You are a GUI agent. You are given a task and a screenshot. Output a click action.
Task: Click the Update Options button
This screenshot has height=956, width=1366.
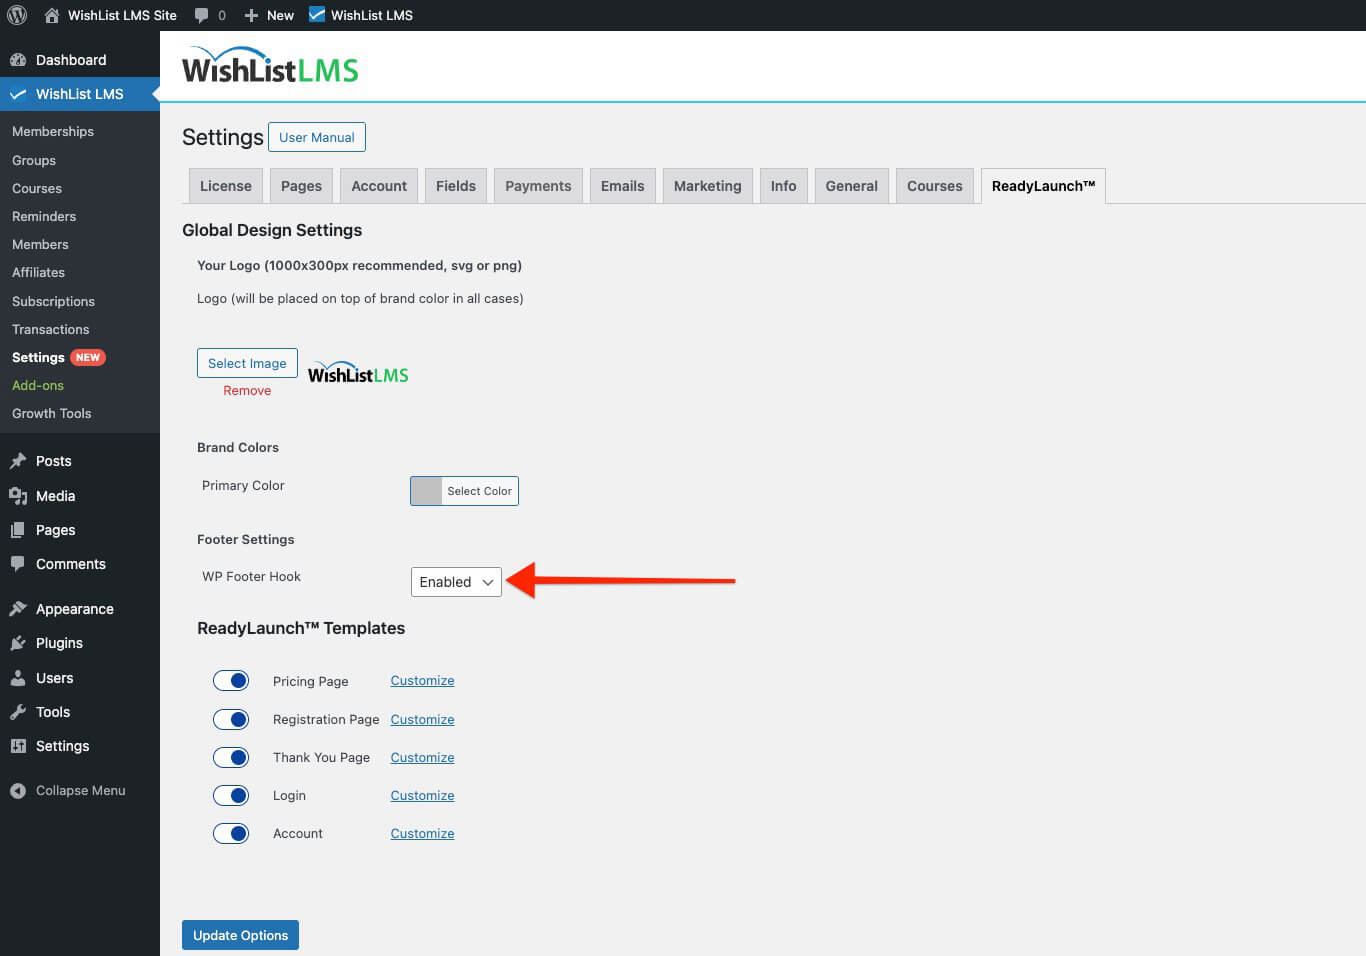coord(240,935)
